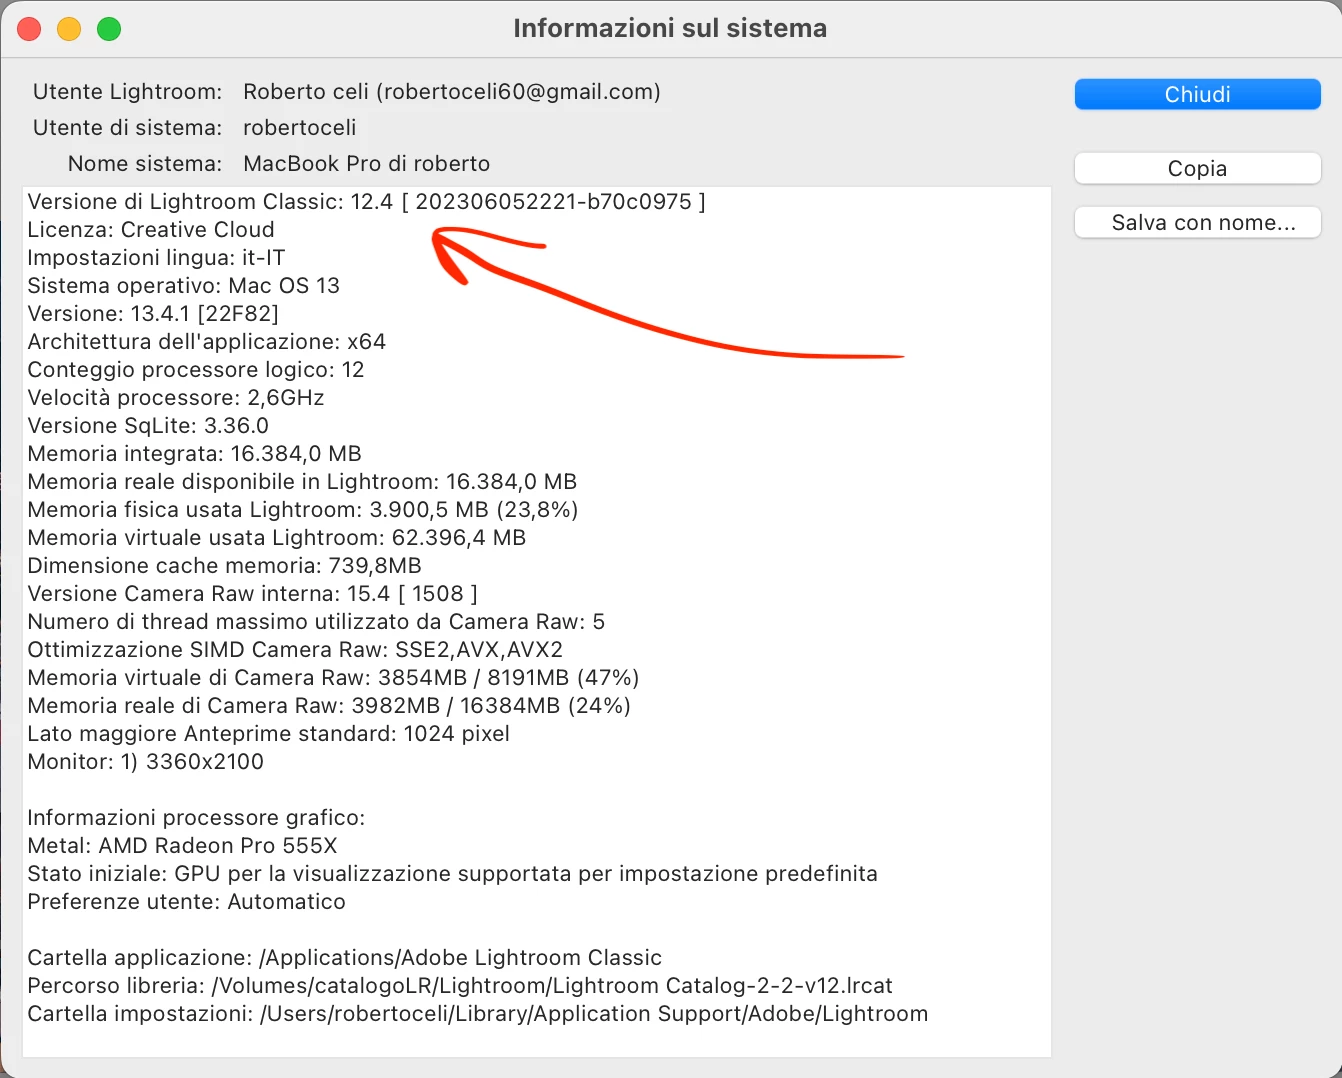Select the Memoria virtuale di Camera Raw line

(333, 678)
